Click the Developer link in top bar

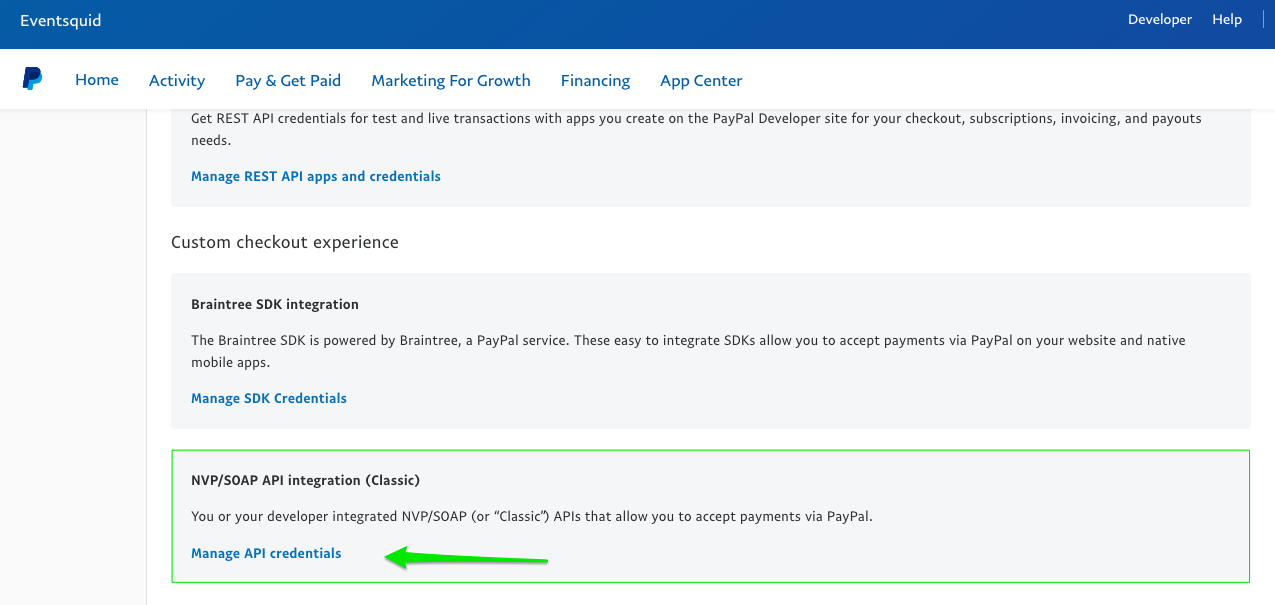coord(1160,20)
